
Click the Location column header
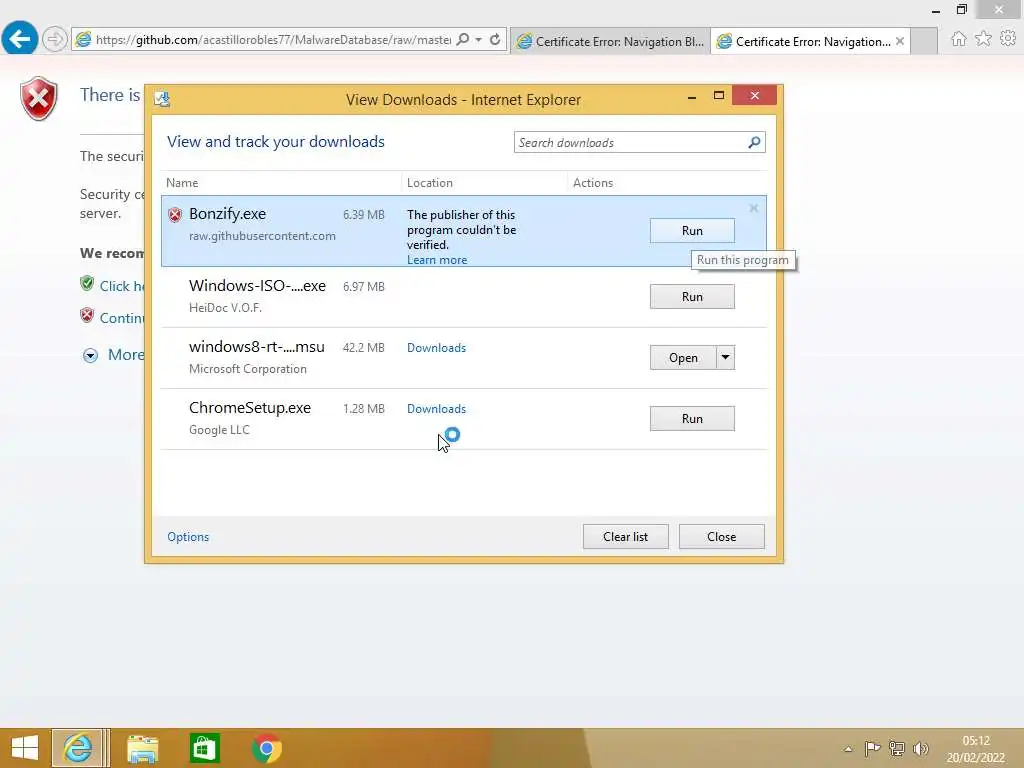tap(430, 183)
